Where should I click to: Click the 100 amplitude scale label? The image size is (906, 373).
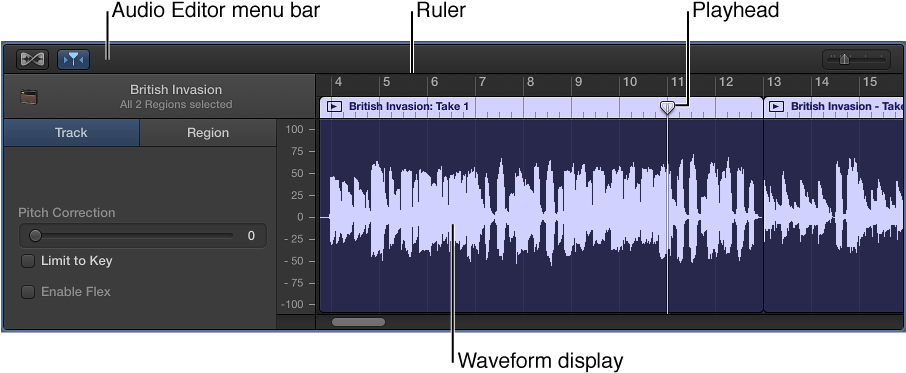294,129
